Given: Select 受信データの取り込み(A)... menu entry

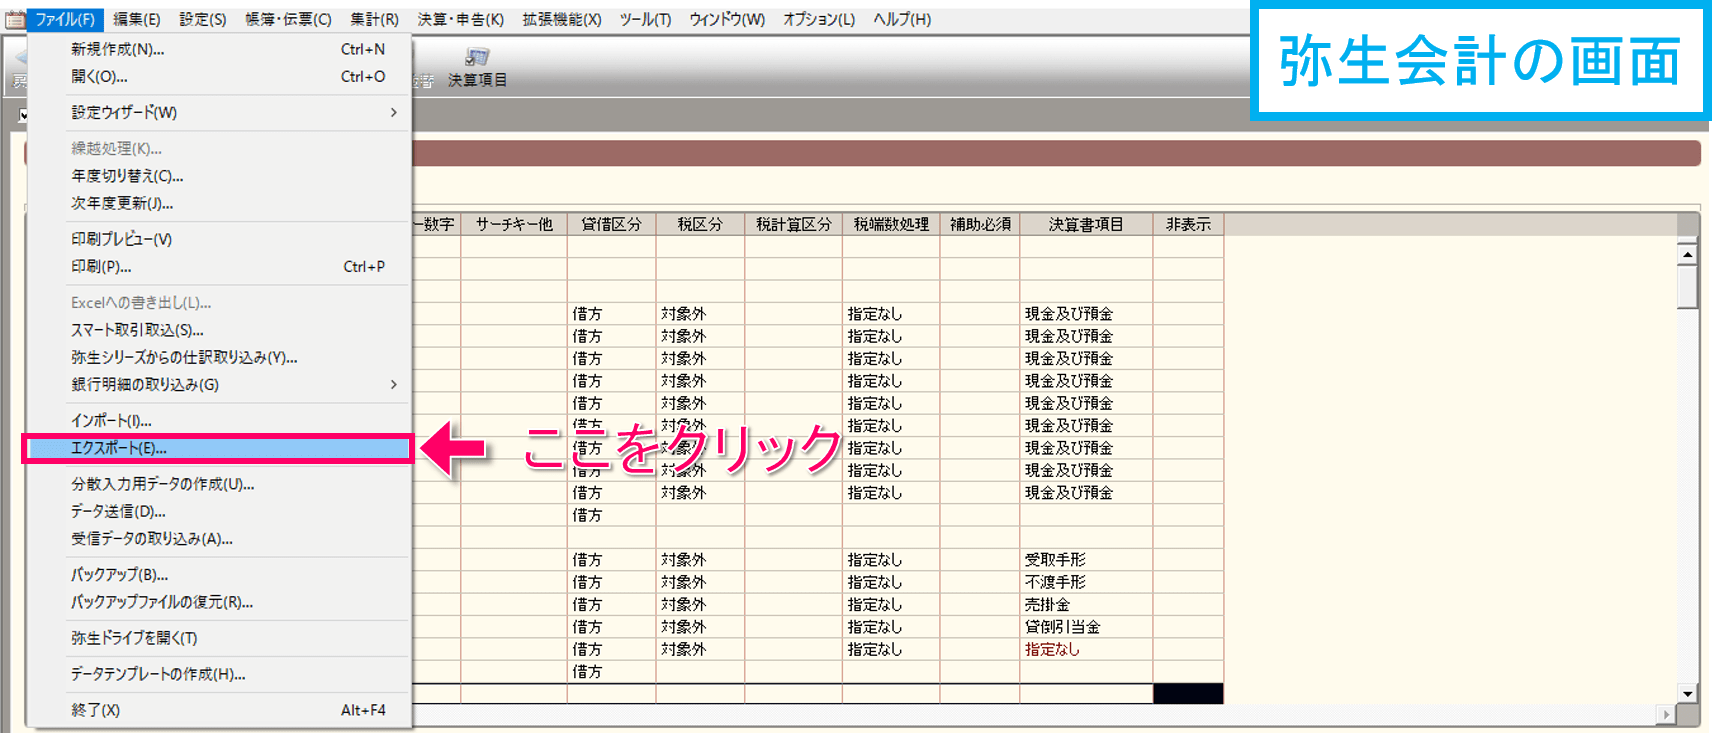Looking at the screenshot, I should coord(219,539).
